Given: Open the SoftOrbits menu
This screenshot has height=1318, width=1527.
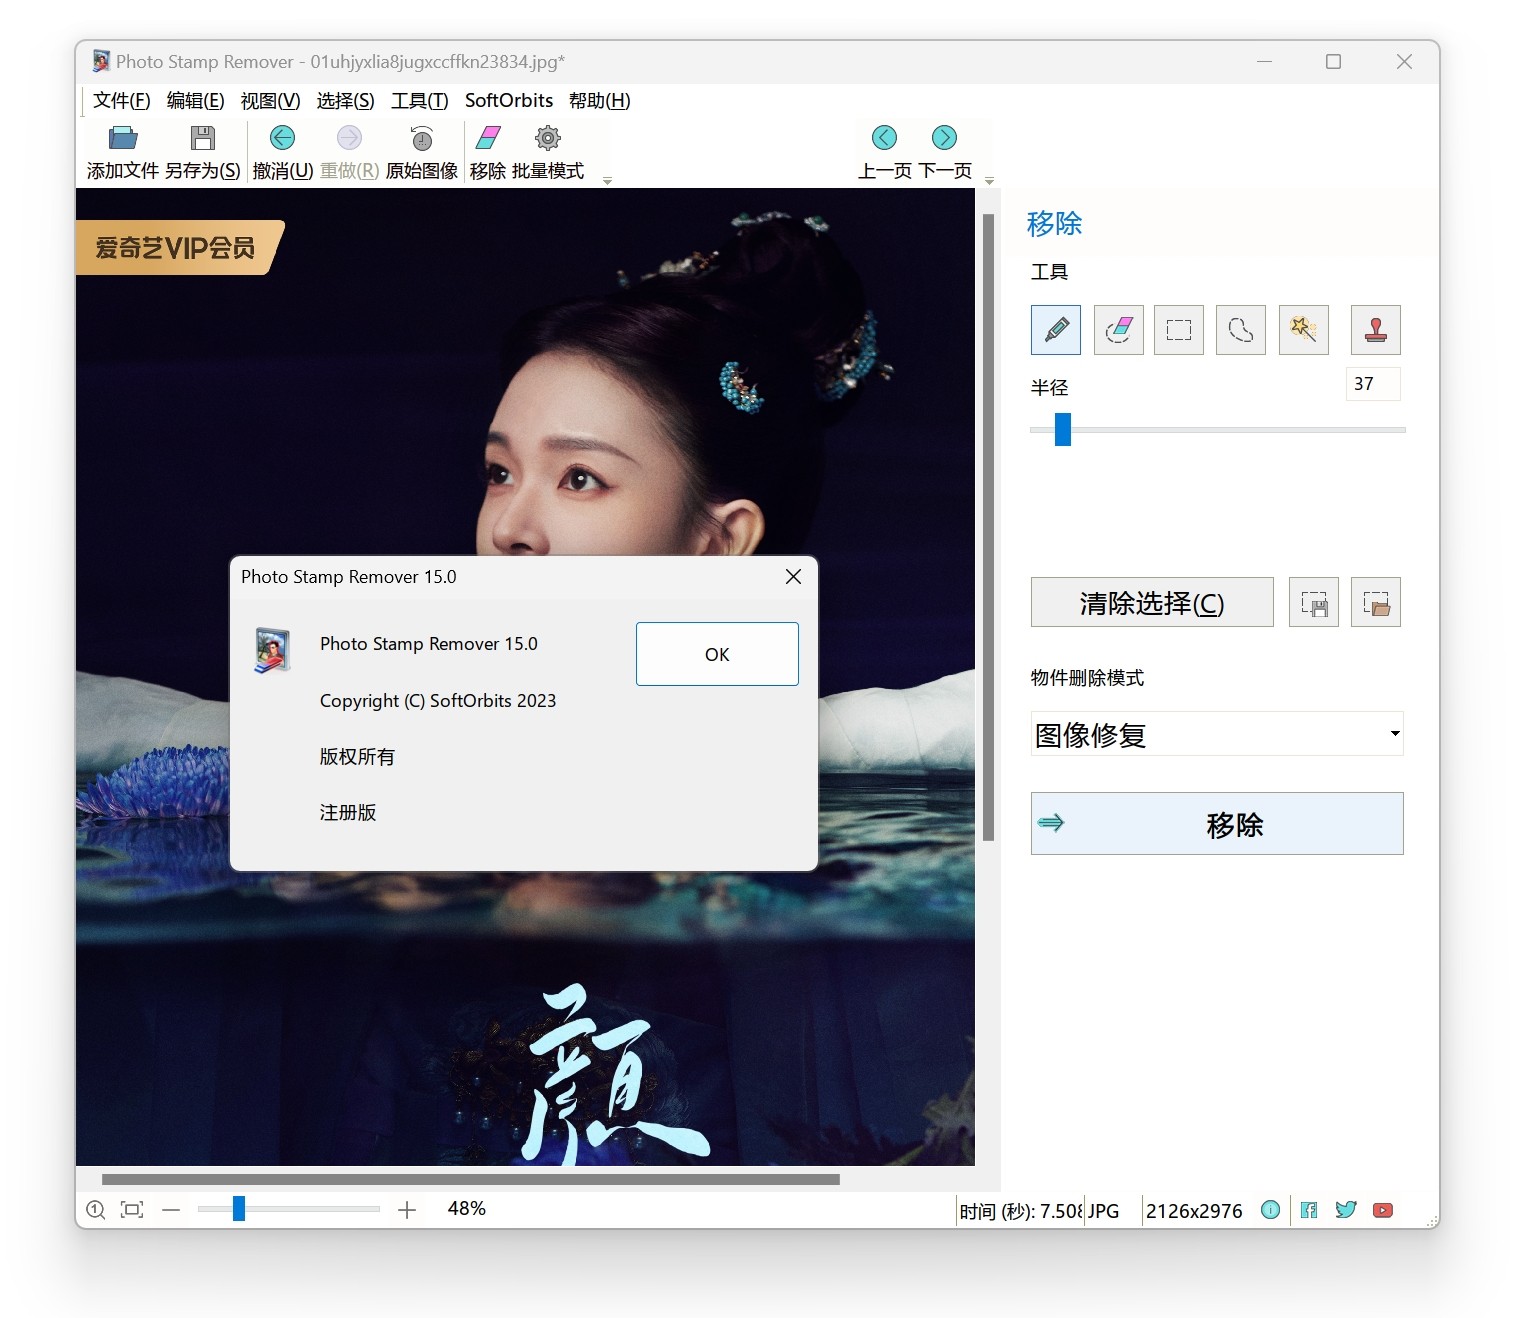Looking at the screenshot, I should click(509, 101).
